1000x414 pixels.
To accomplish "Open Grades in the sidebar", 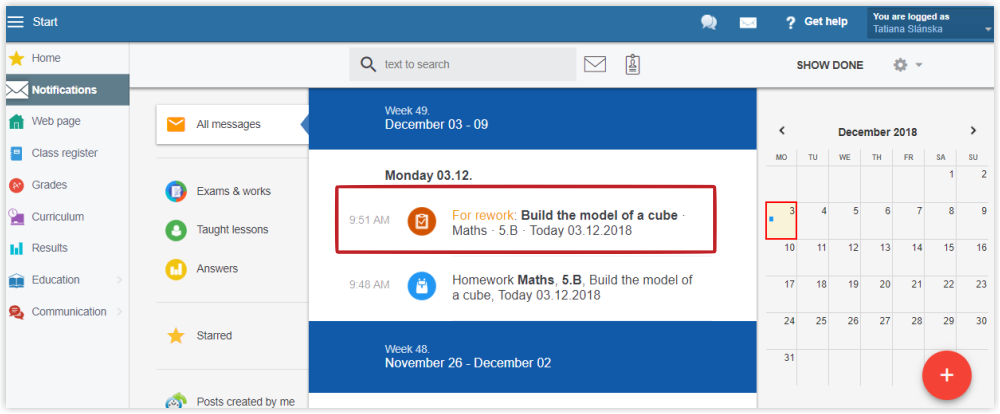I will pos(49,185).
